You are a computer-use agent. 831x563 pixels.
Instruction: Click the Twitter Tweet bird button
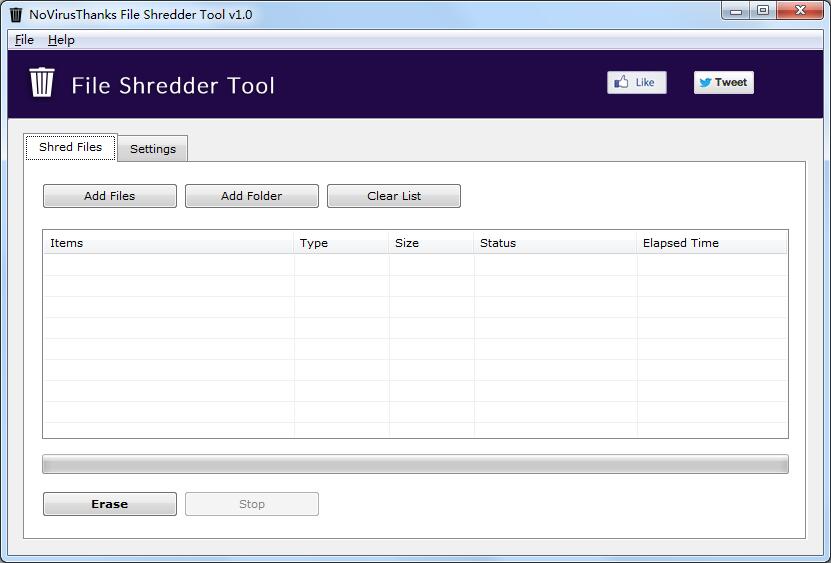point(723,82)
